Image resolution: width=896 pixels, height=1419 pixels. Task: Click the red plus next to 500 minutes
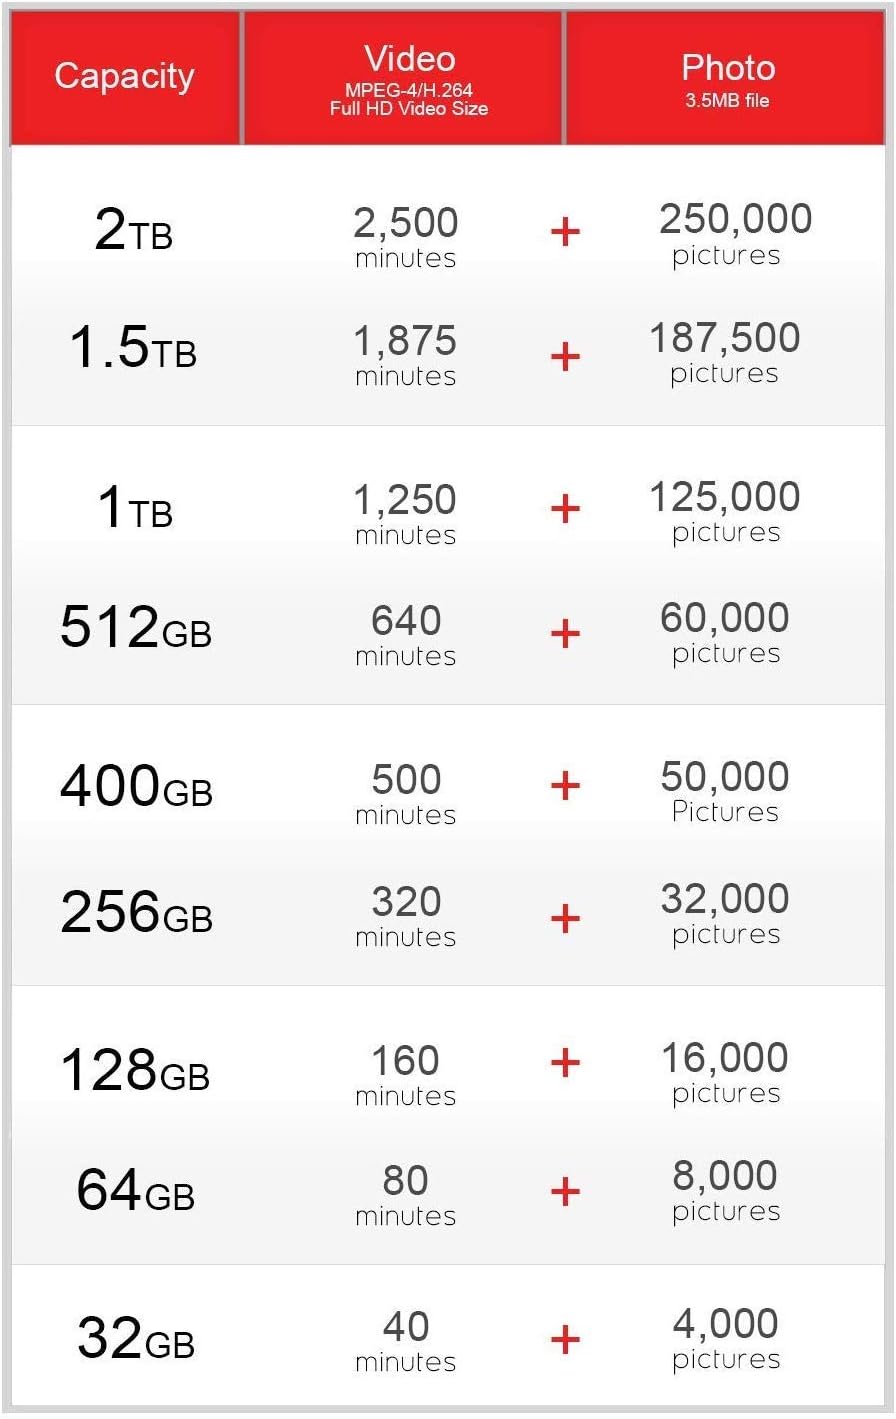565,786
